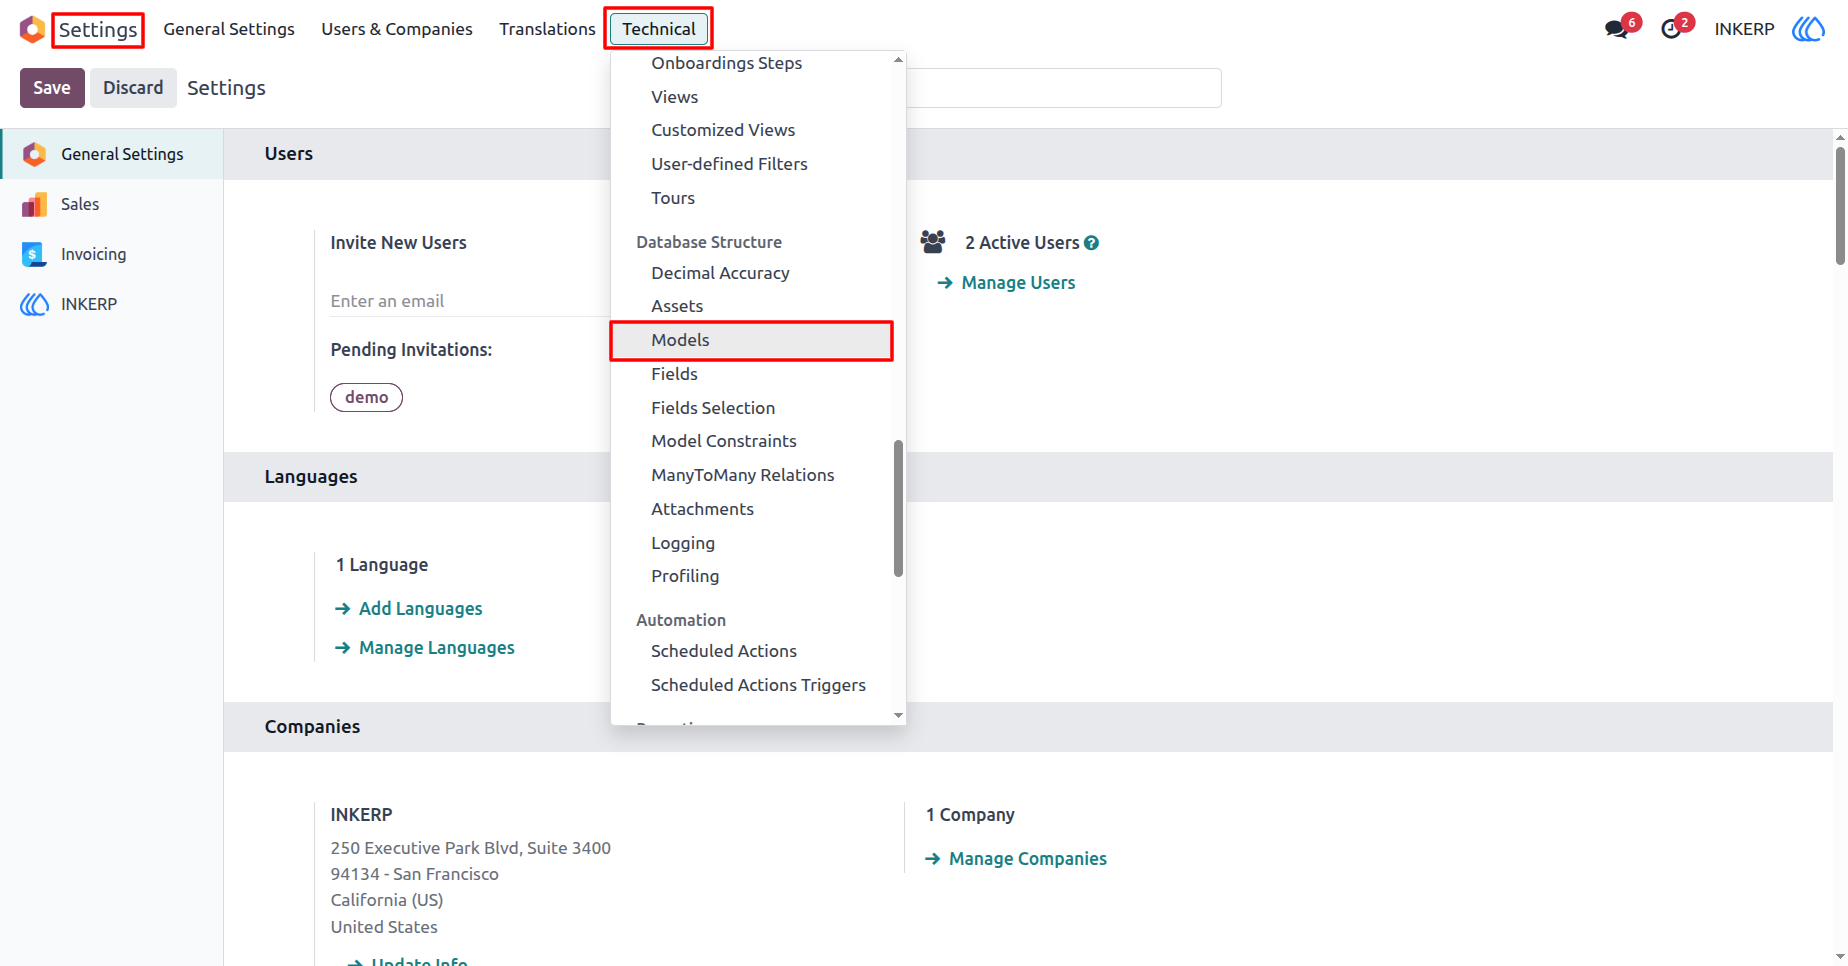Select the INKERP sidebar icon
The height and width of the screenshot is (966, 1848).
pyautogui.click(x=34, y=304)
